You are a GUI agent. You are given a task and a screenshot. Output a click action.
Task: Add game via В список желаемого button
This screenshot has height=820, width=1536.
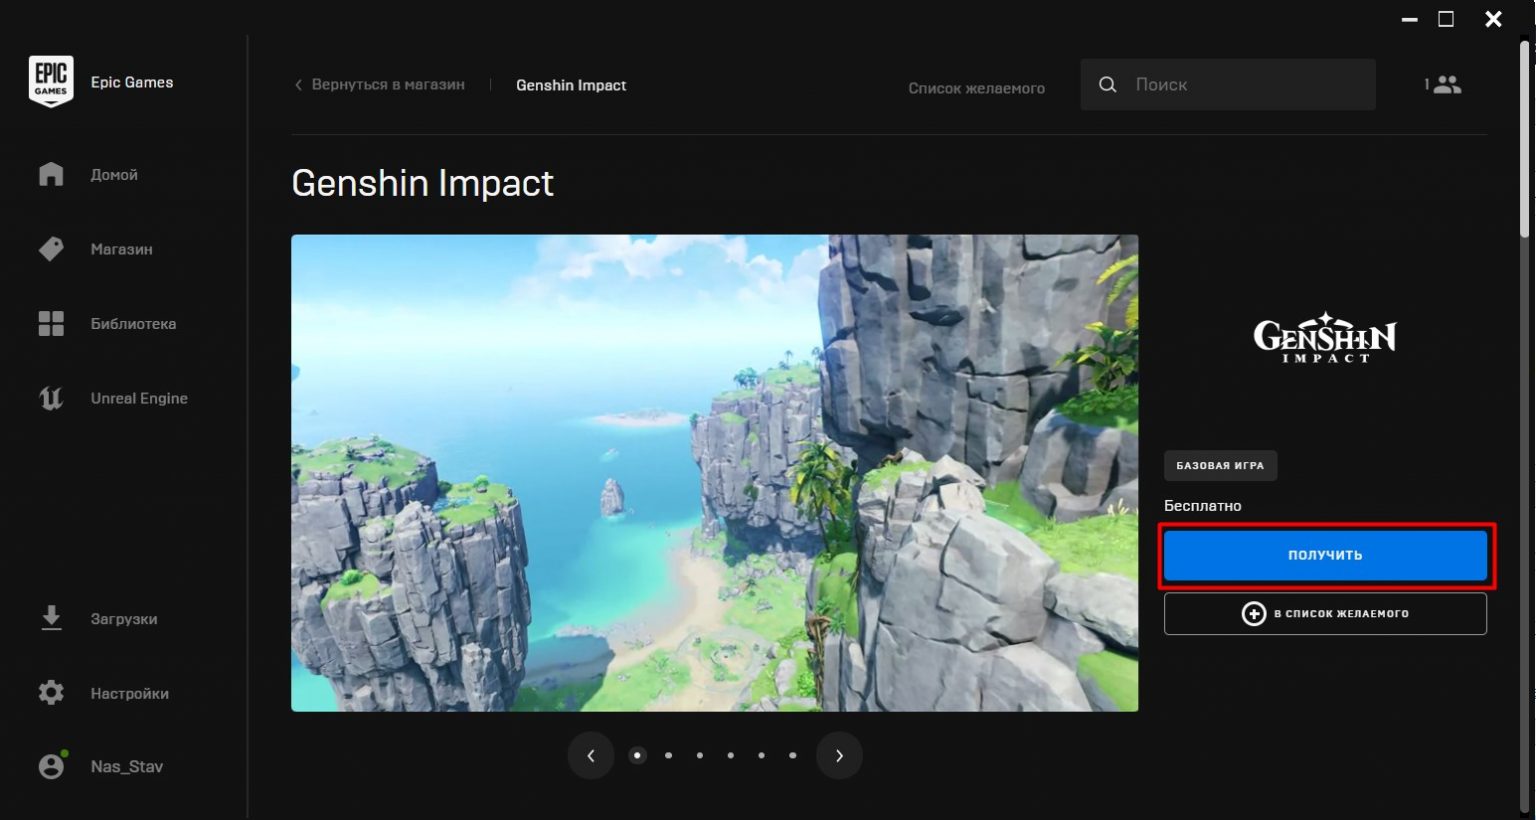click(x=1325, y=613)
